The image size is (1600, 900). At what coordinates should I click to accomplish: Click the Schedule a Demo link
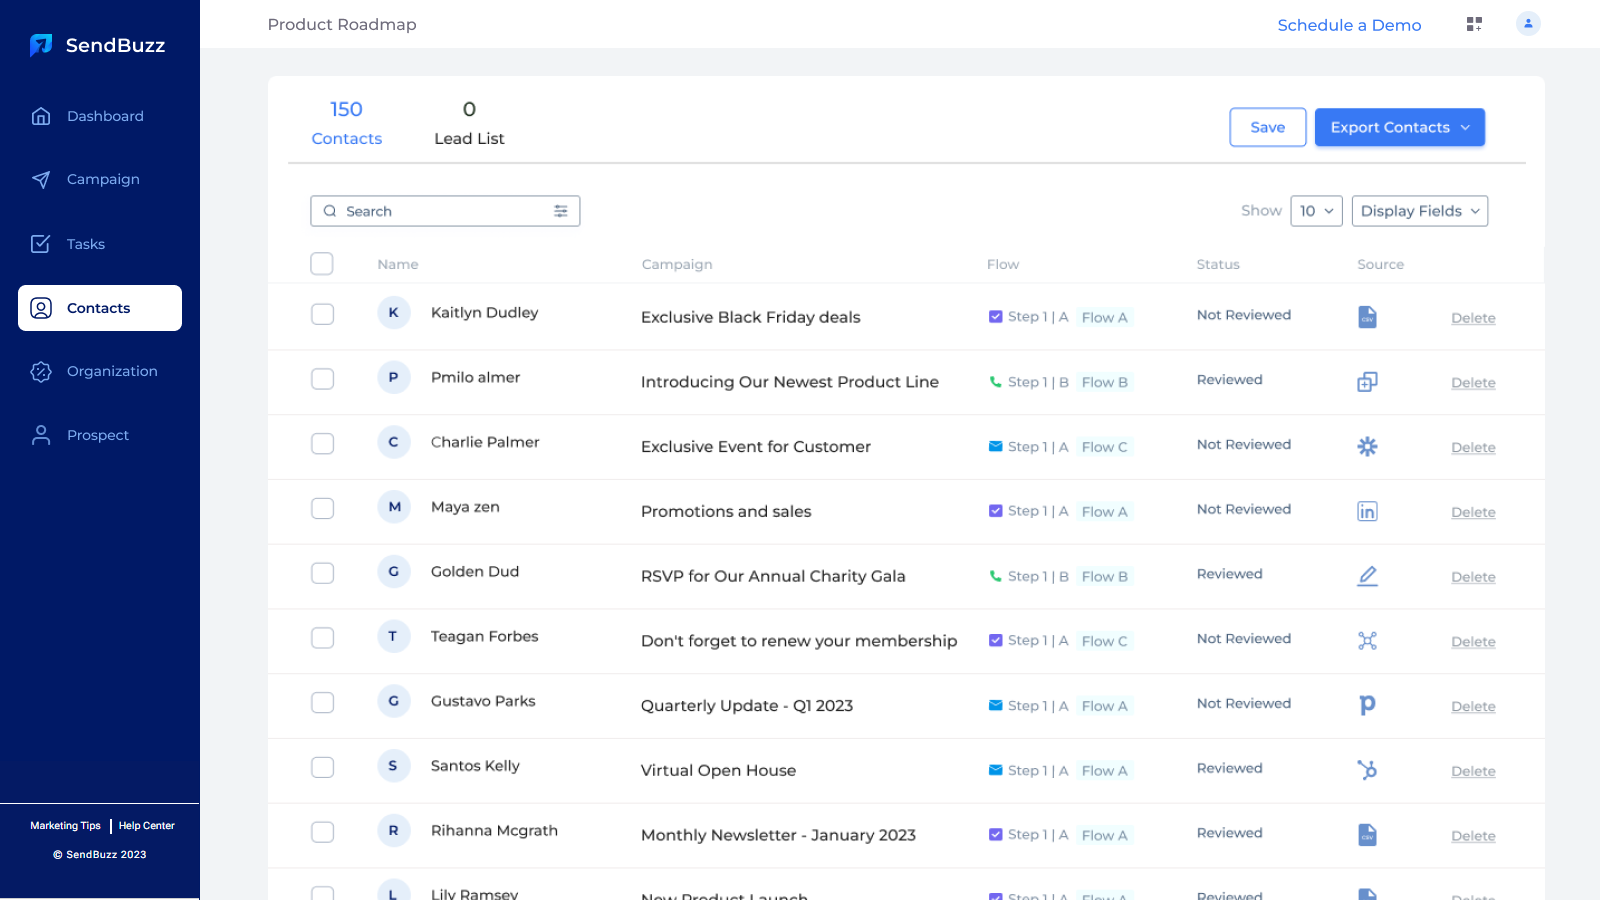[1349, 25]
